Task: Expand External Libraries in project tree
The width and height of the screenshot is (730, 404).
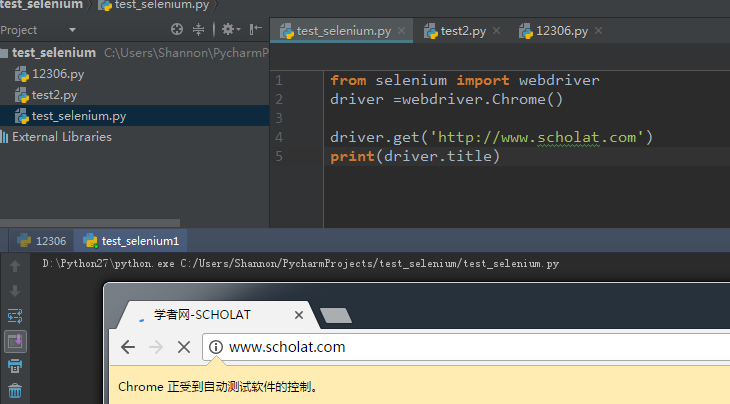Action: tap(5, 137)
